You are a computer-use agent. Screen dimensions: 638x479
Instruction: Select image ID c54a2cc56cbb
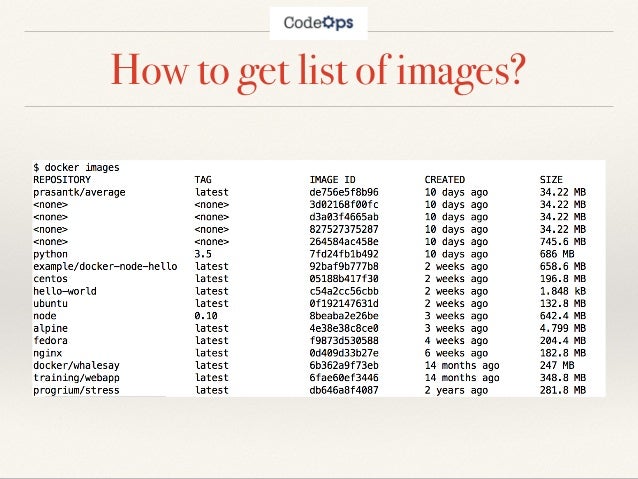pos(344,291)
